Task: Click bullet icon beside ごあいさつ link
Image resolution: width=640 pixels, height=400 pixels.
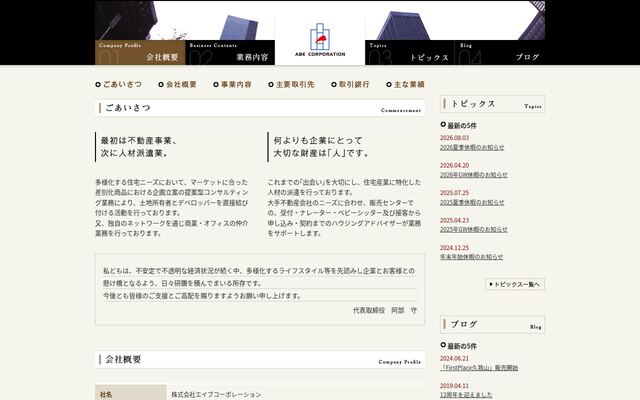Action: [x=98, y=84]
